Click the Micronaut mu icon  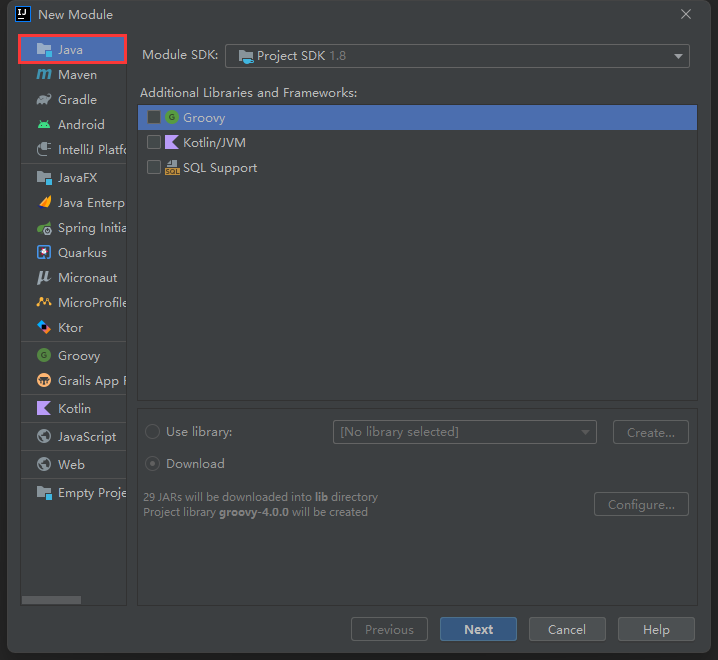[x=44, y=278]
